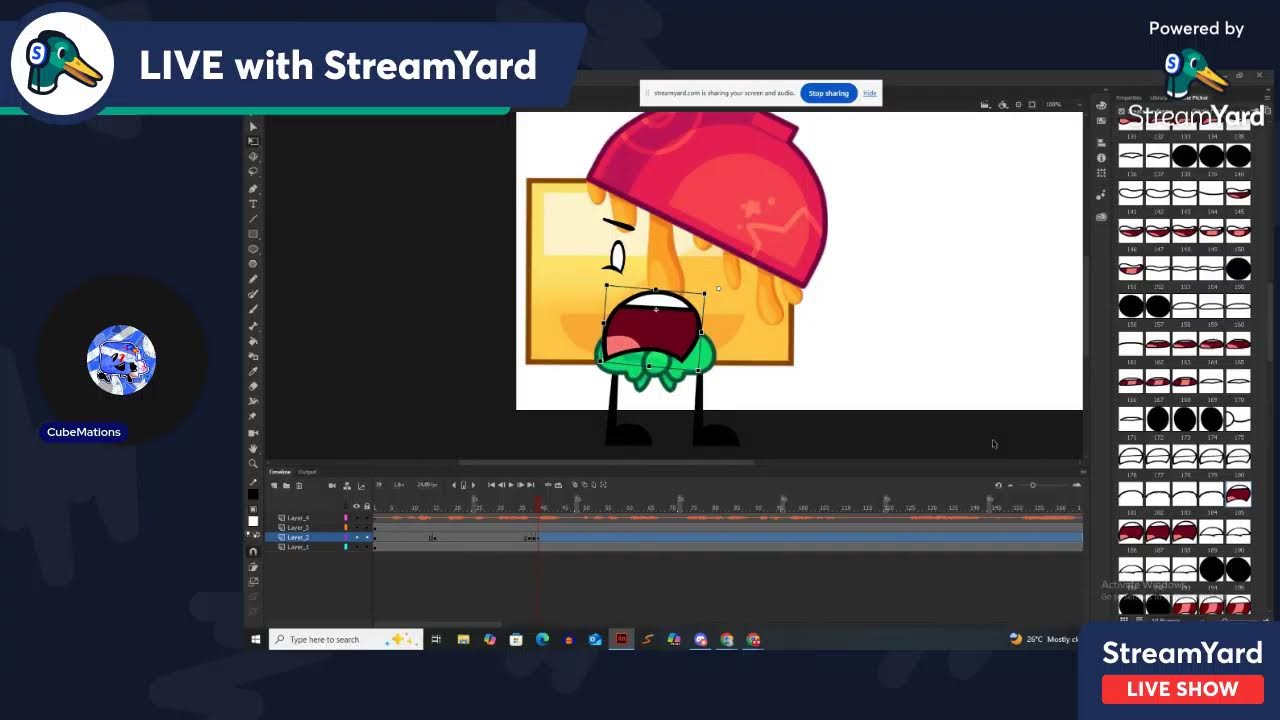Click the taskbar 'Type here to search' box
Image resolution: width=1280 pixels, height=720 pixels.
(346, 639)
